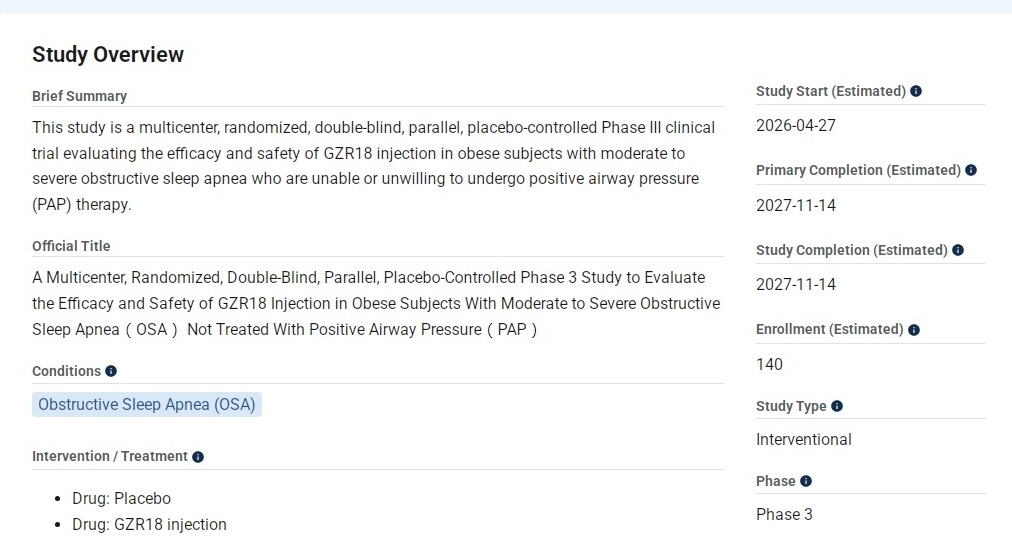The height and width of the screenshot is (549, 1012).
Task: Click the enrollment value 140
Action: [770, 364]
